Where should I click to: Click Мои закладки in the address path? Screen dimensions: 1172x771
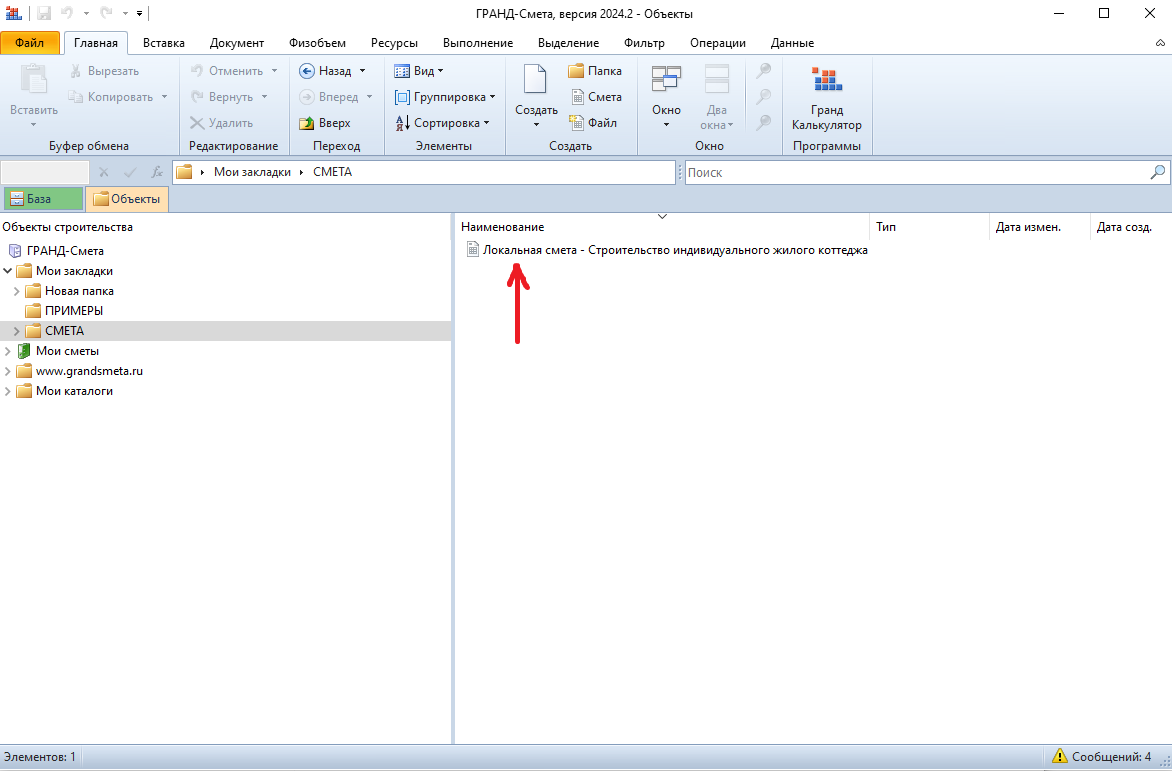(x=252, y=172)
